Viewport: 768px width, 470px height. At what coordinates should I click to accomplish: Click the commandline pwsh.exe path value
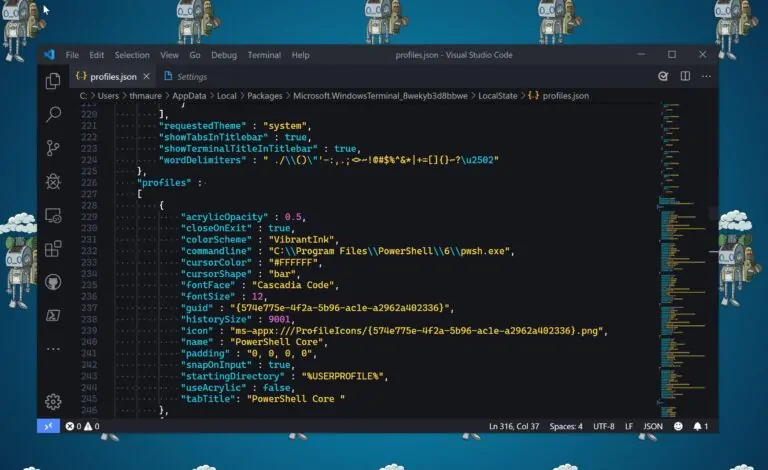(389, 251)
